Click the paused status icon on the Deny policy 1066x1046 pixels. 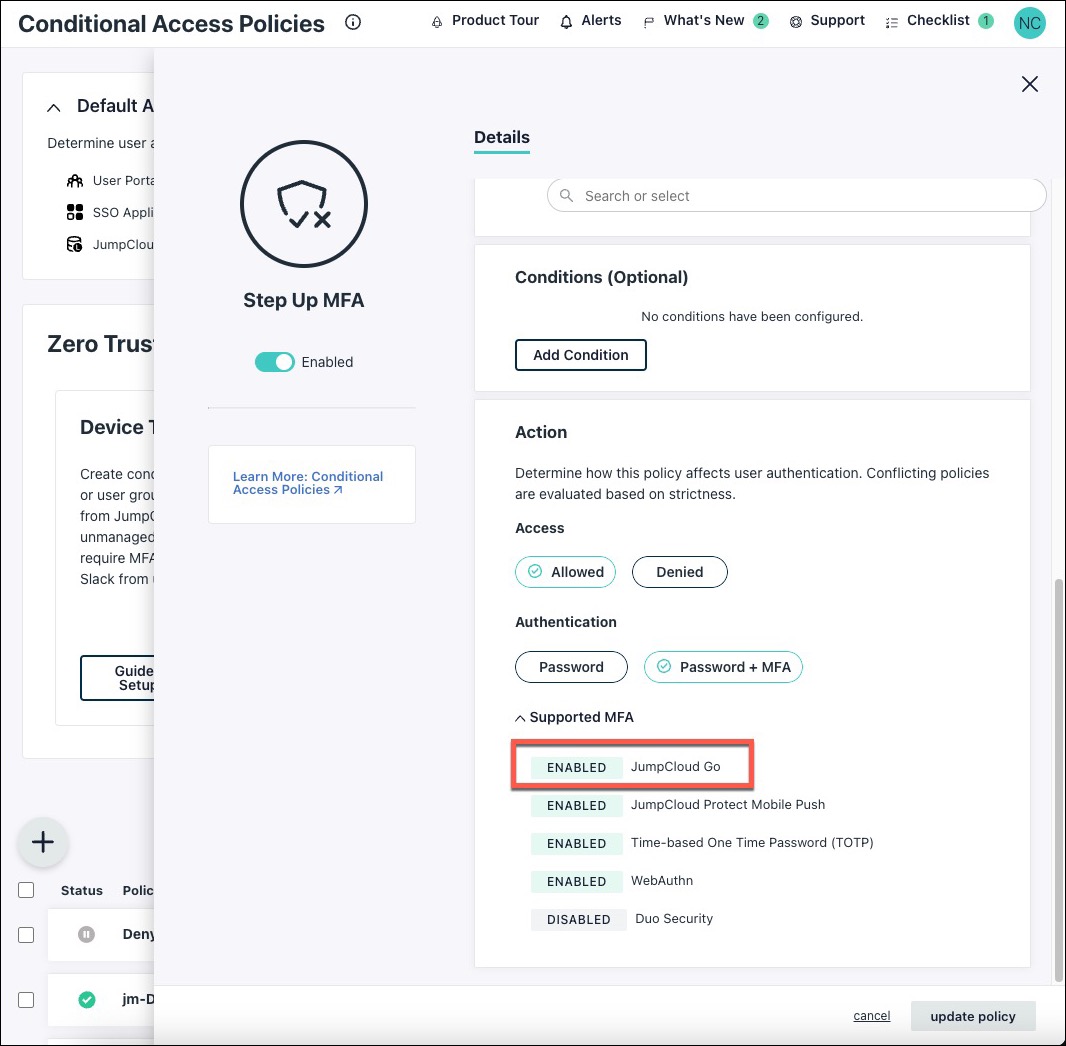point(88,933)
